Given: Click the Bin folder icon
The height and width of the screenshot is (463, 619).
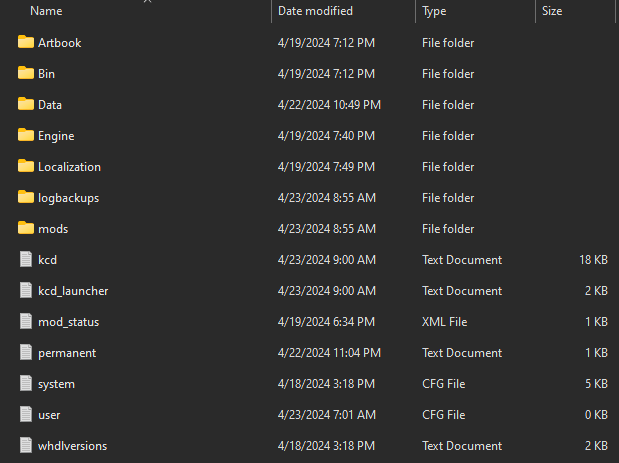Looking at the screenshot, I should [26, 73].
